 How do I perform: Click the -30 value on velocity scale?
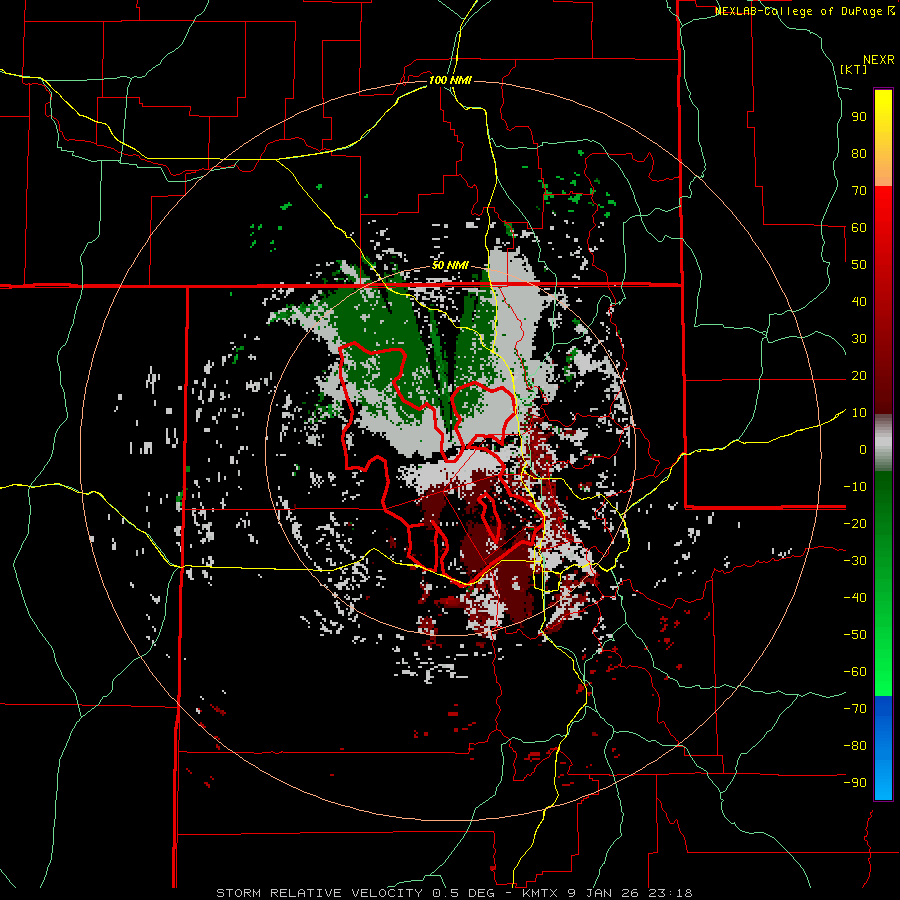pos(855,561)
